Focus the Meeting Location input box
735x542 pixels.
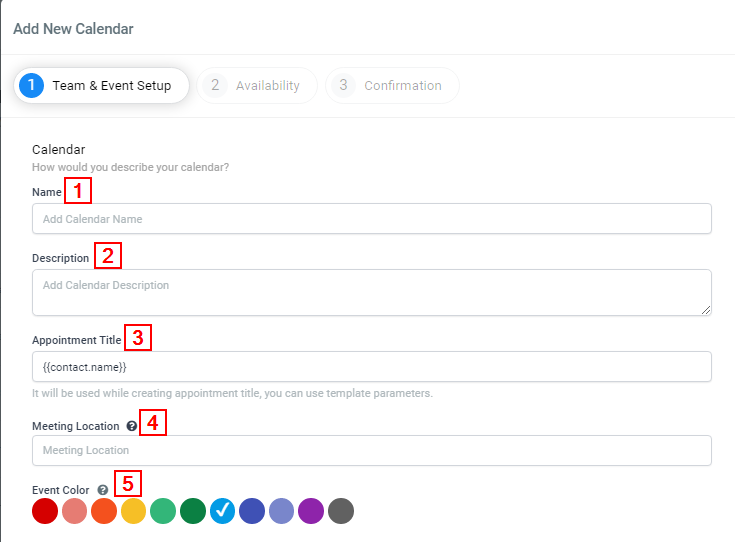click(371, 450)
